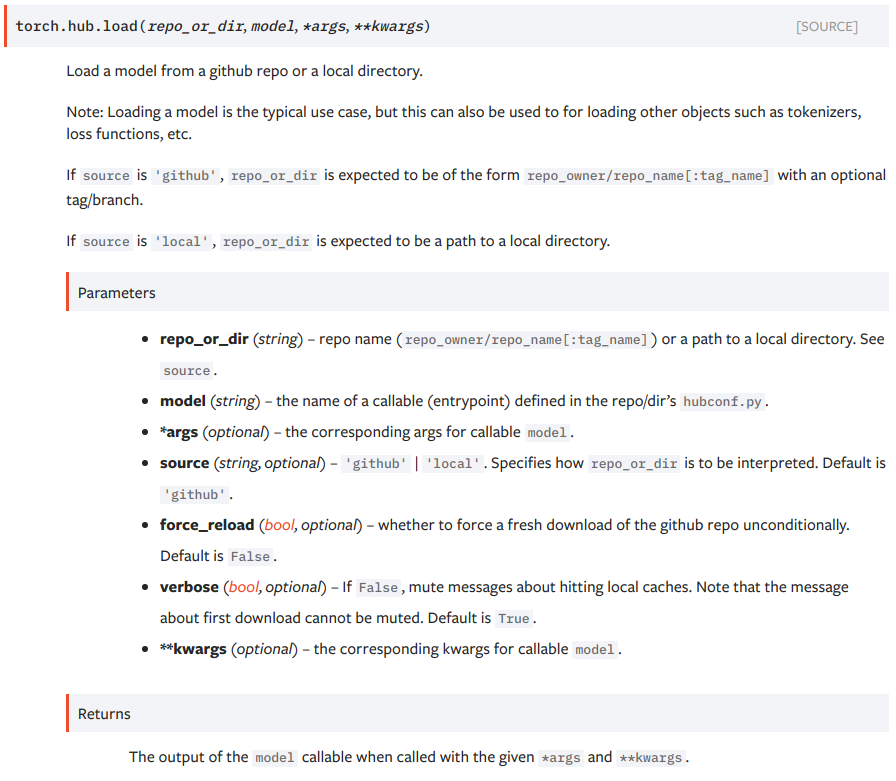The width and height of the screenshot is (896, 781).
Task: Open the [SOURCE] link
Action: pyautogui.click(x=826, y=27)
